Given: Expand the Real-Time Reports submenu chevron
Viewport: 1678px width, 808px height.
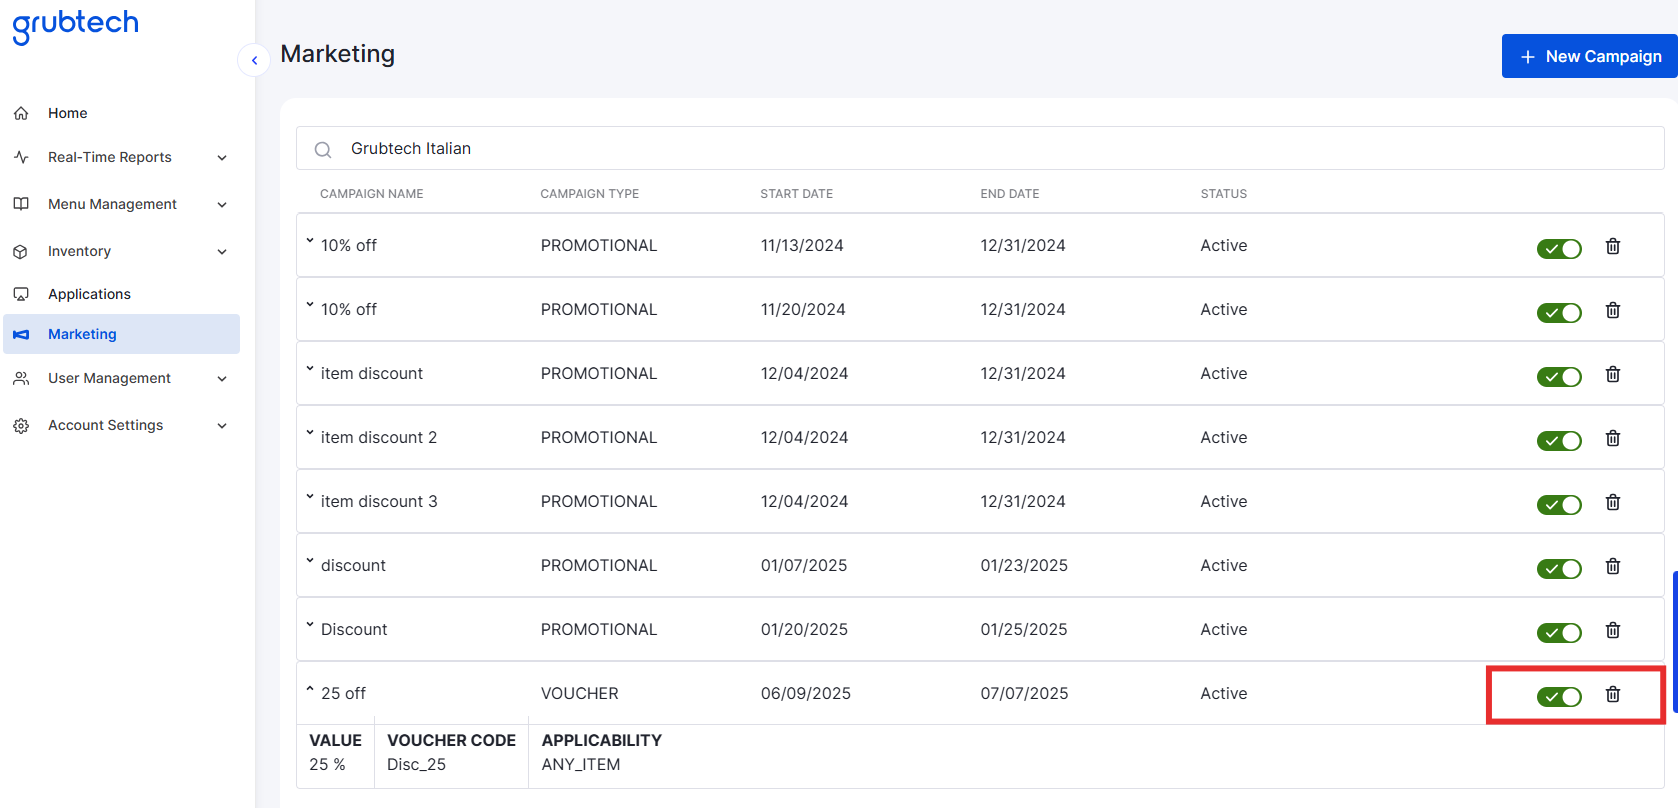Looking at the screenshot, I should [x=222, y=158].
